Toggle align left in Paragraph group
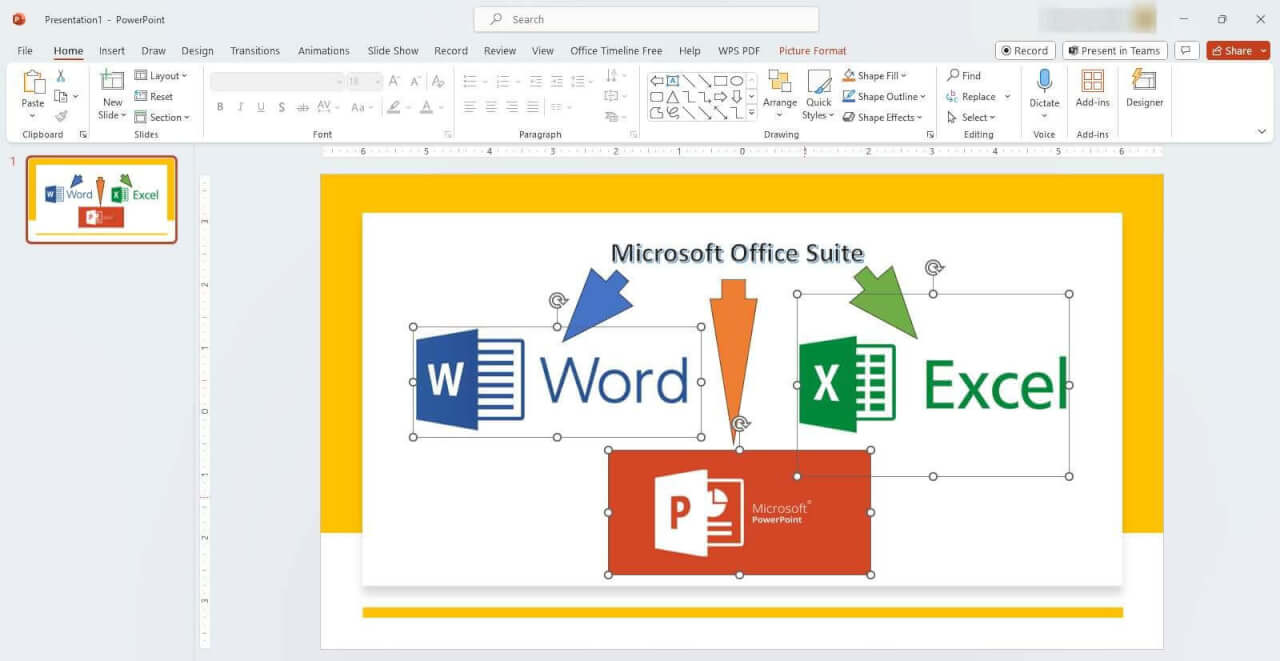Image resolution: width=1280 pixels, height=661 pixels. [x=470, y=107]
